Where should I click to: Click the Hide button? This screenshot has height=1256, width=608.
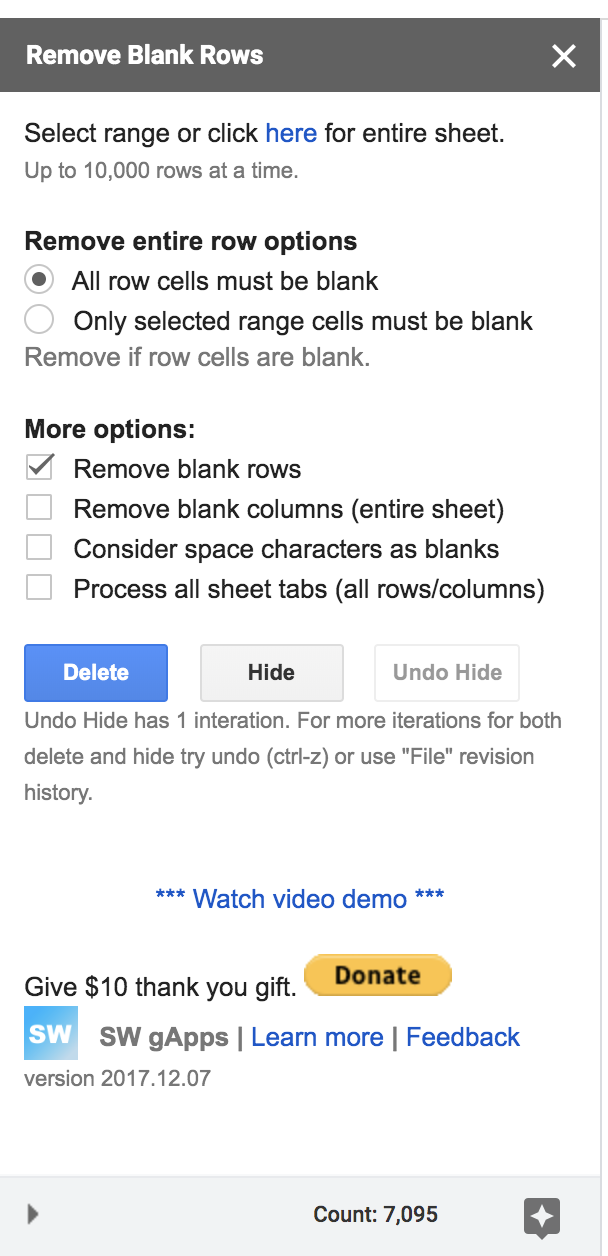272,672
